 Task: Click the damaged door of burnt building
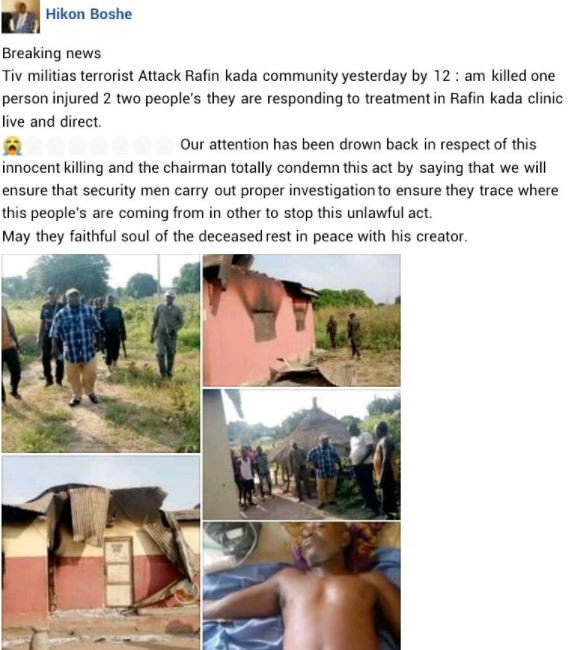pyautogui.click(x=119, y=573)
